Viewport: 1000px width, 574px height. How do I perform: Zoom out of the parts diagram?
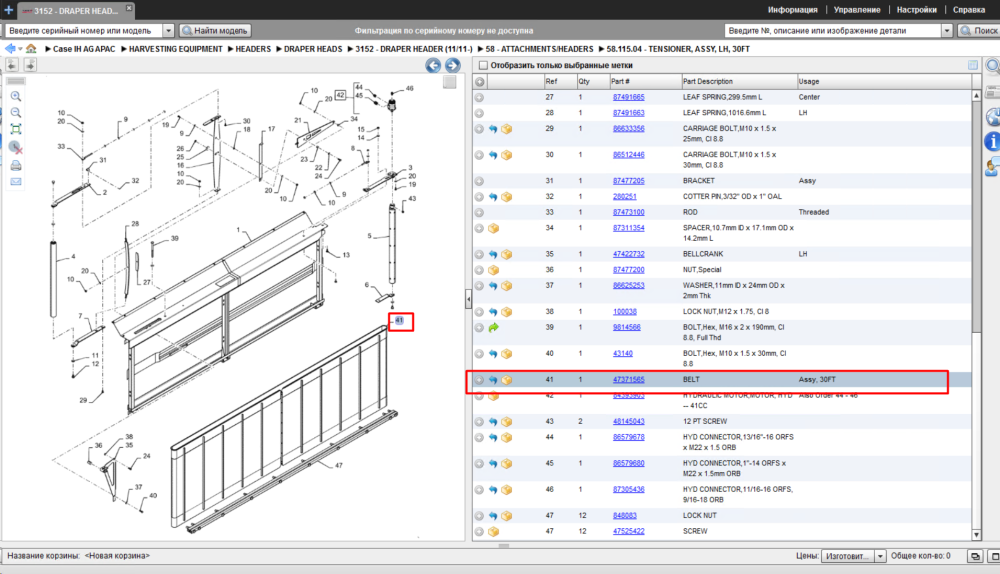coord(16,113)
